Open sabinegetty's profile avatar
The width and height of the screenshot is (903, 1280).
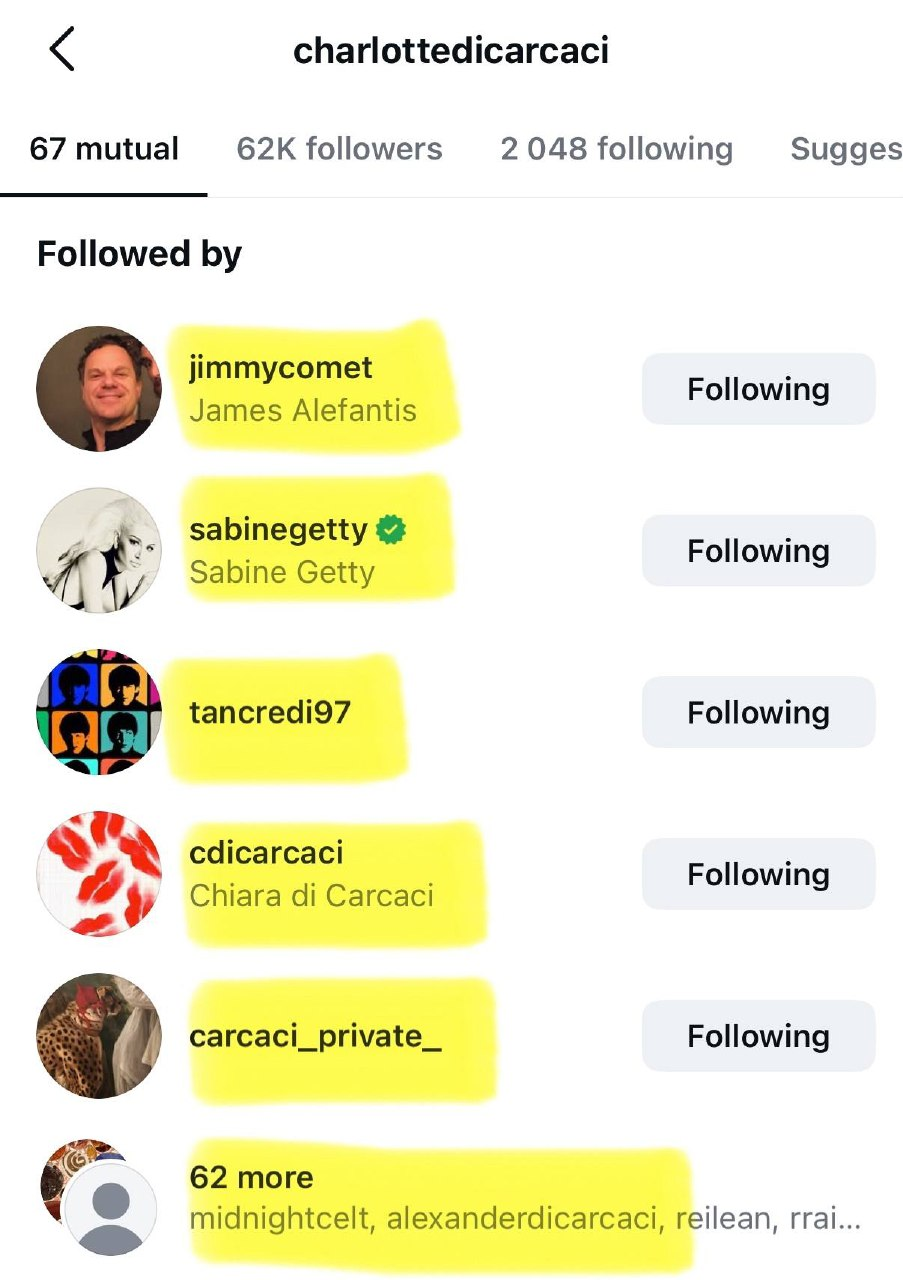[98, 550]
